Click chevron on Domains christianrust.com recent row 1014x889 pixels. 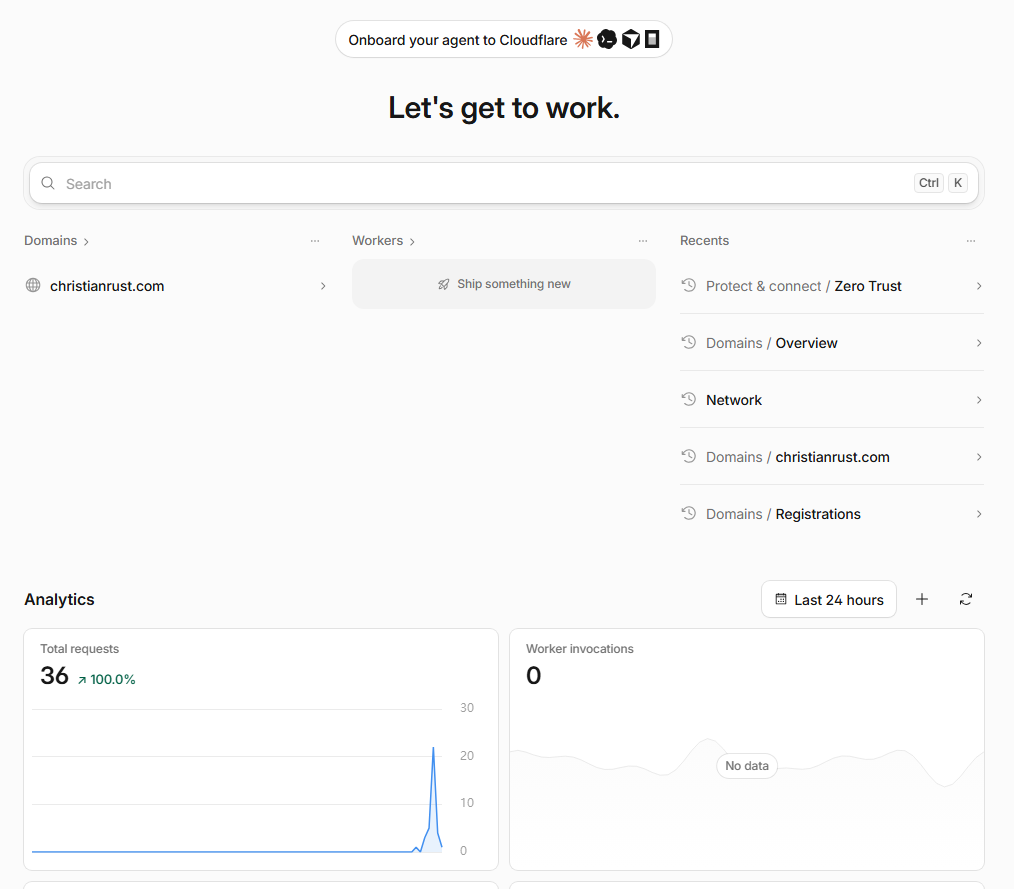[978, 456]
